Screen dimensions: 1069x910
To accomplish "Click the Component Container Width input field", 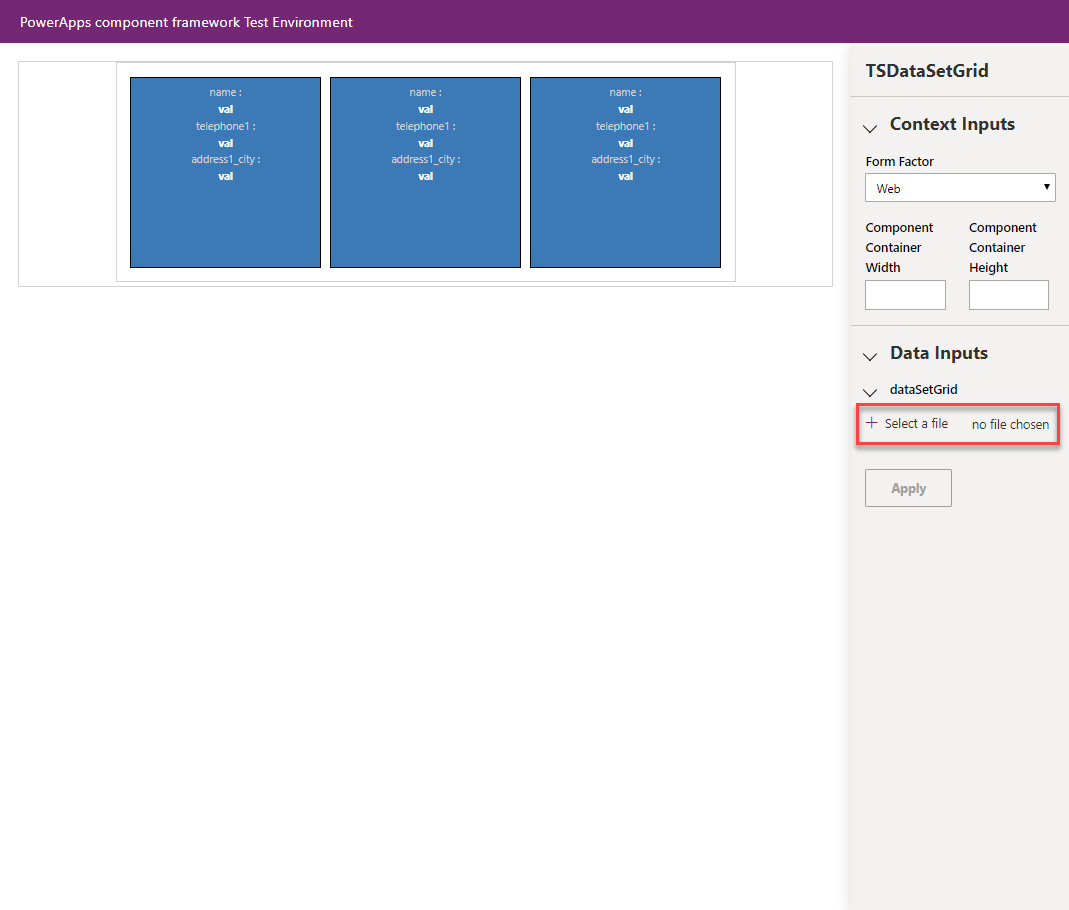I will click(905, 294).
